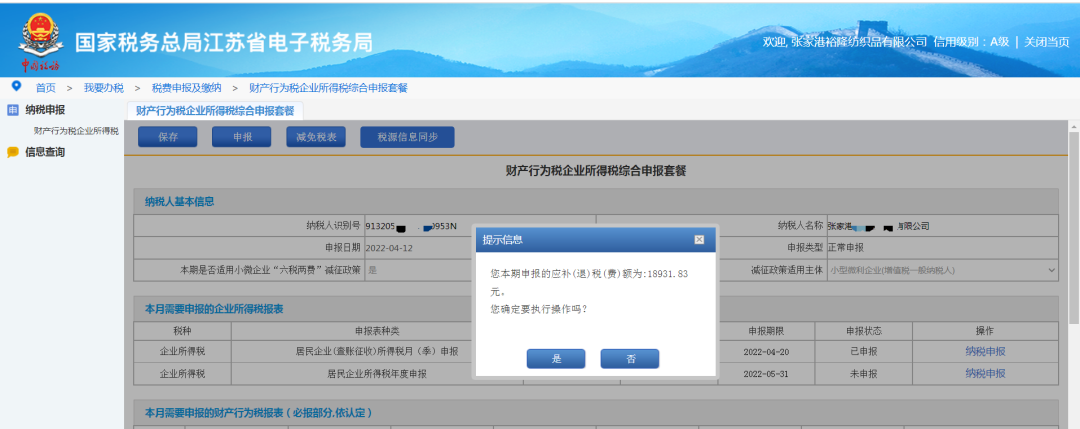
Task: Confirm the prompt by clicking 是
Action: [x=556, y=359]
